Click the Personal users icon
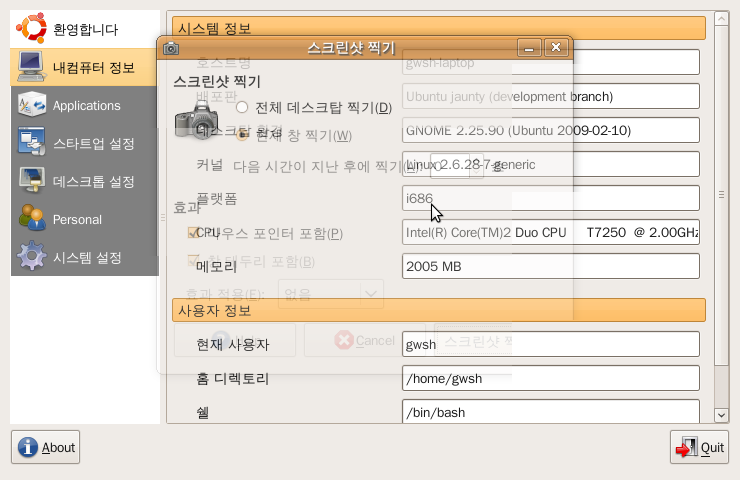This screenshot has height=480, width=740. point(32,218)
